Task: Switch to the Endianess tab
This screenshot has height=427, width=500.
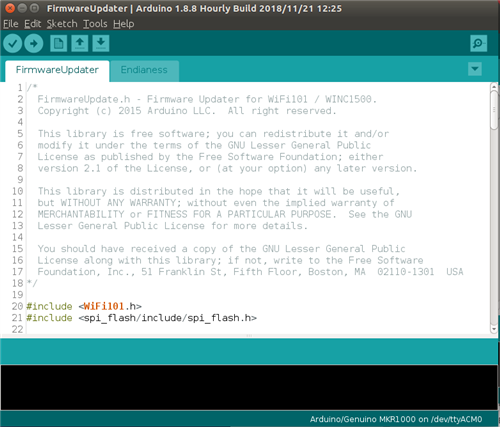Action: coord(144,70)
